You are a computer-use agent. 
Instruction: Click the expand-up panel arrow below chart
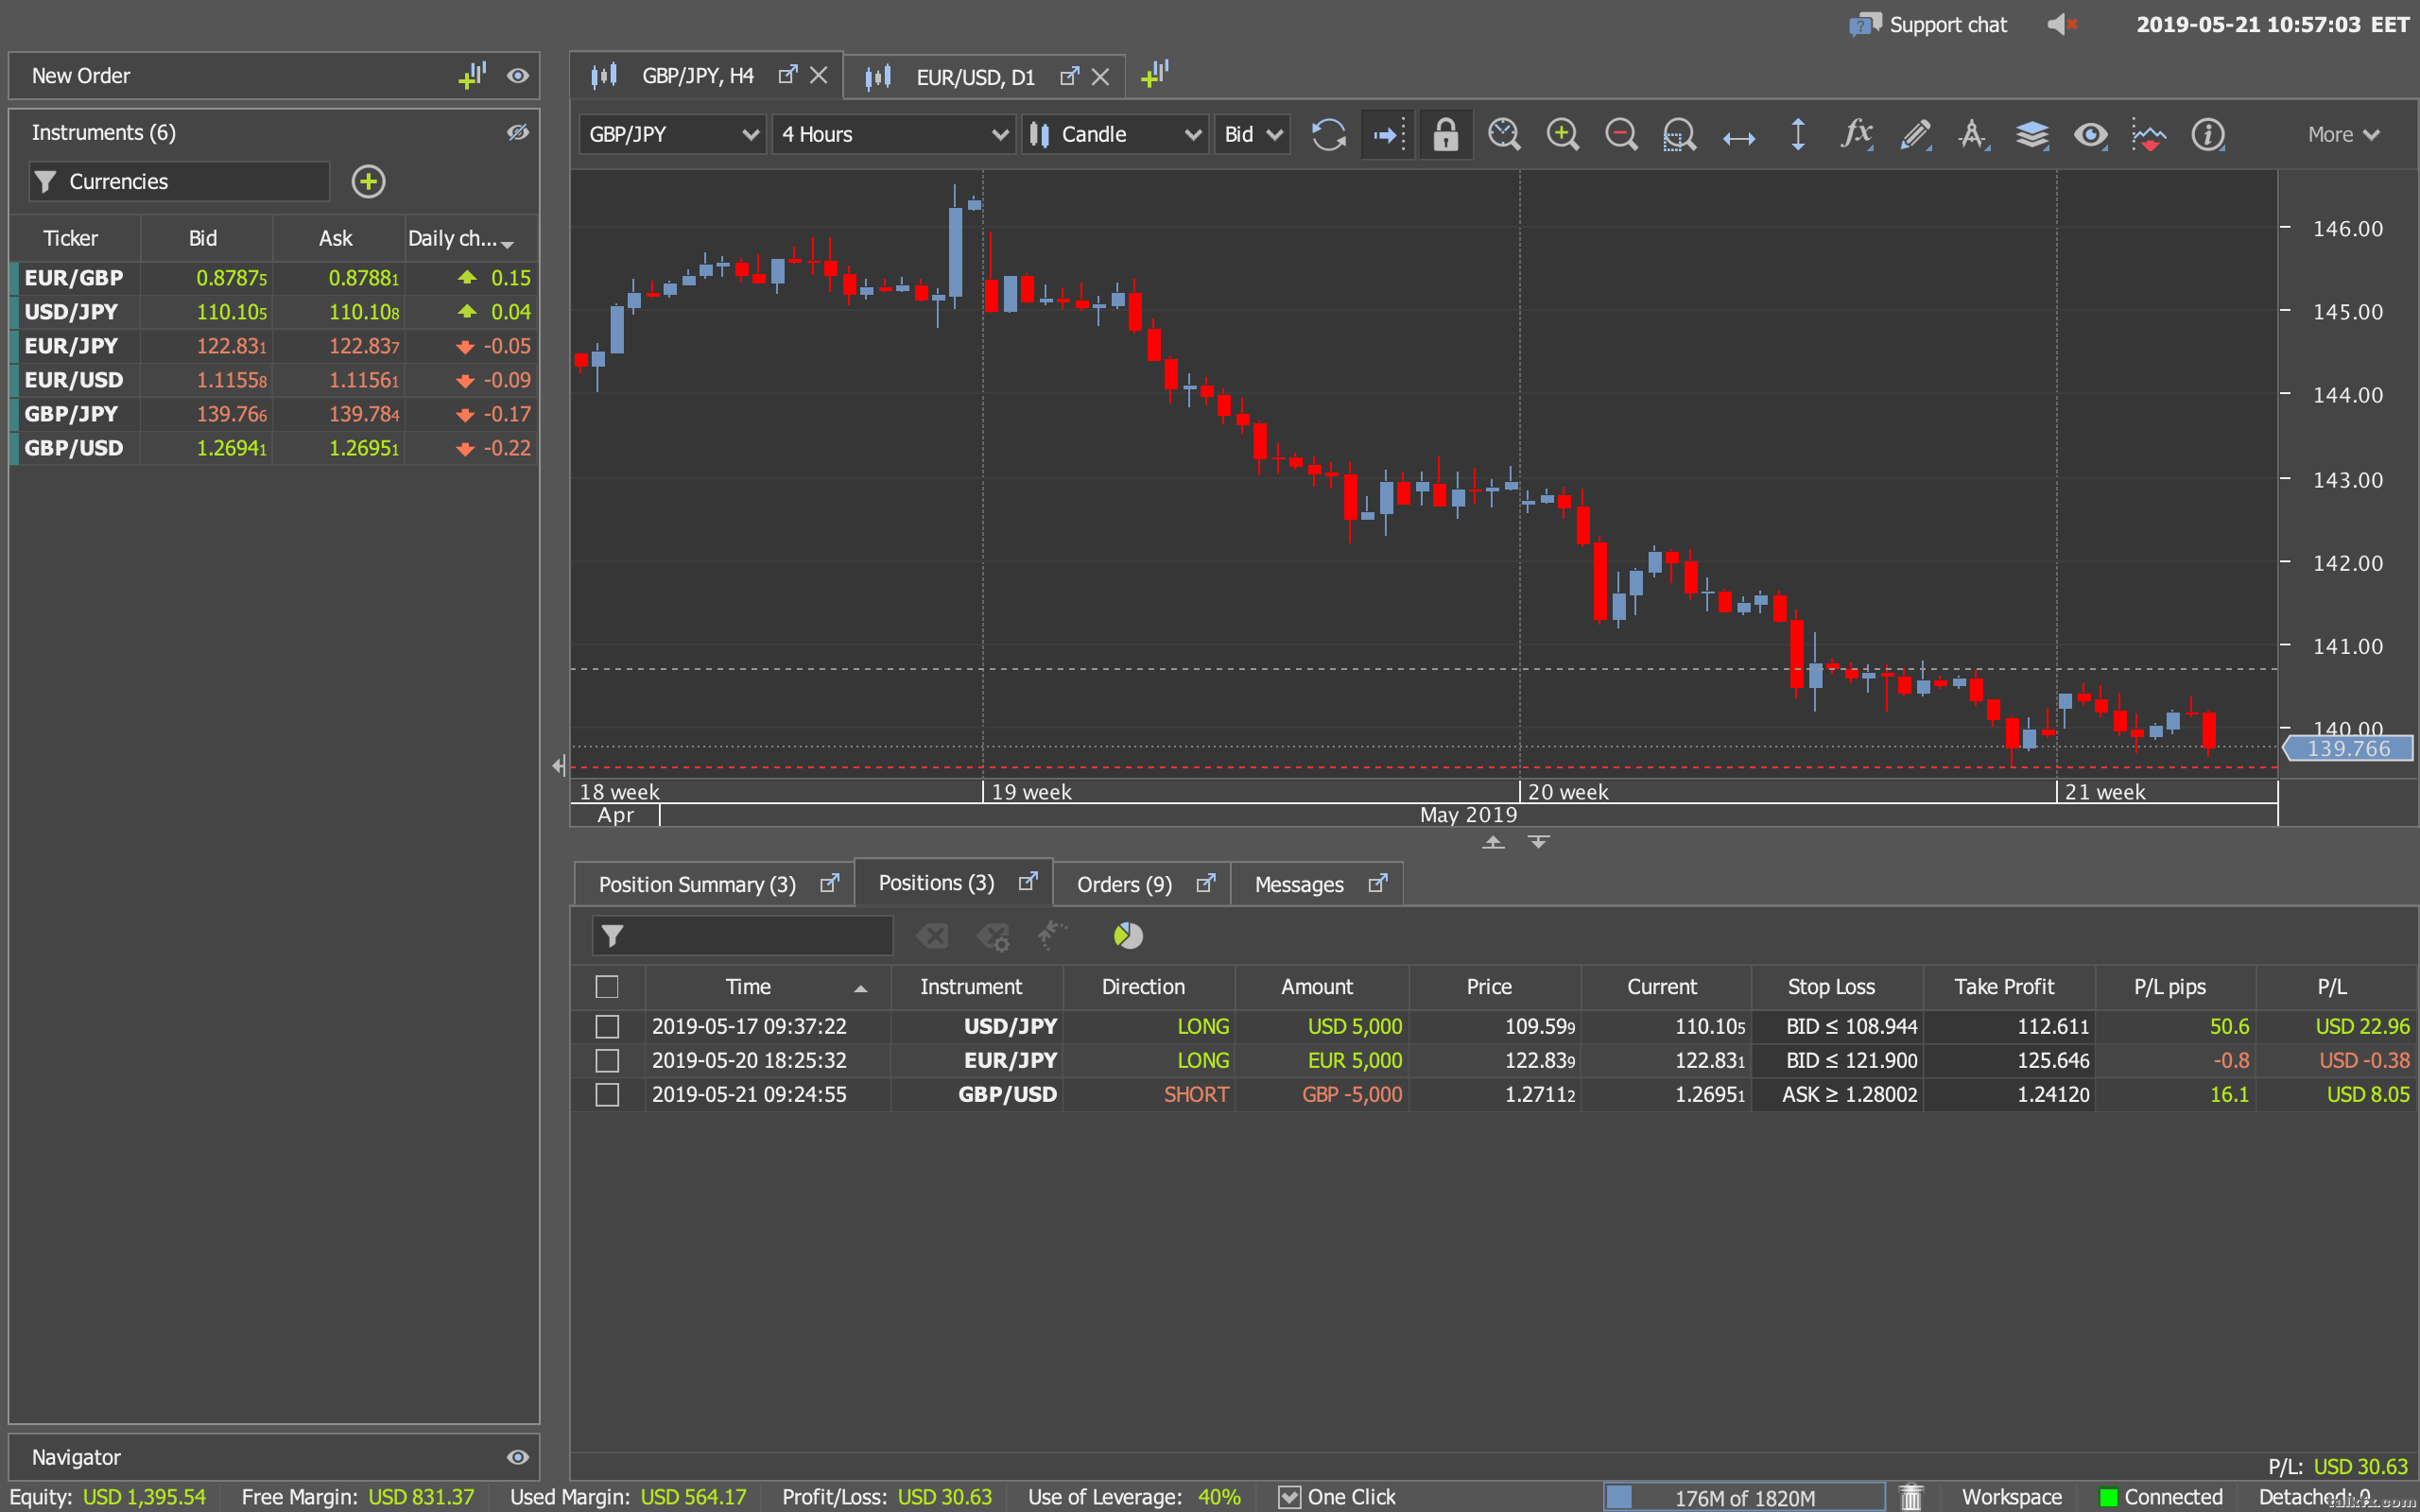tap(1493, 842)
